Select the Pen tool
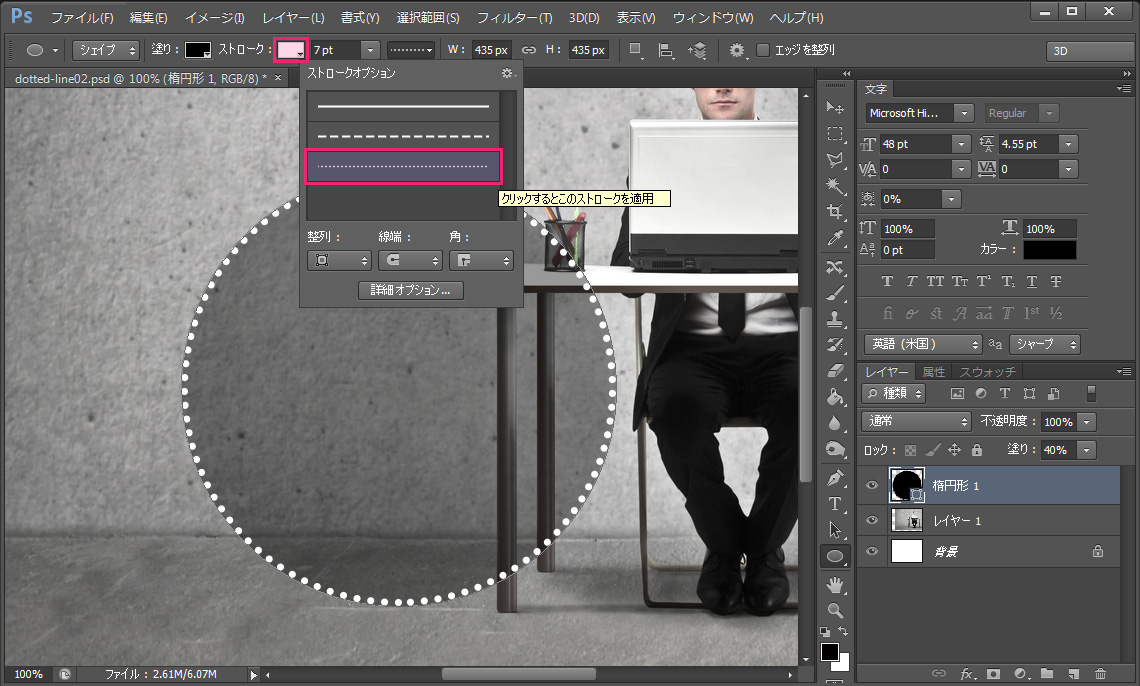This screenshot has width=1140, height=686. (x=835, y=478)
